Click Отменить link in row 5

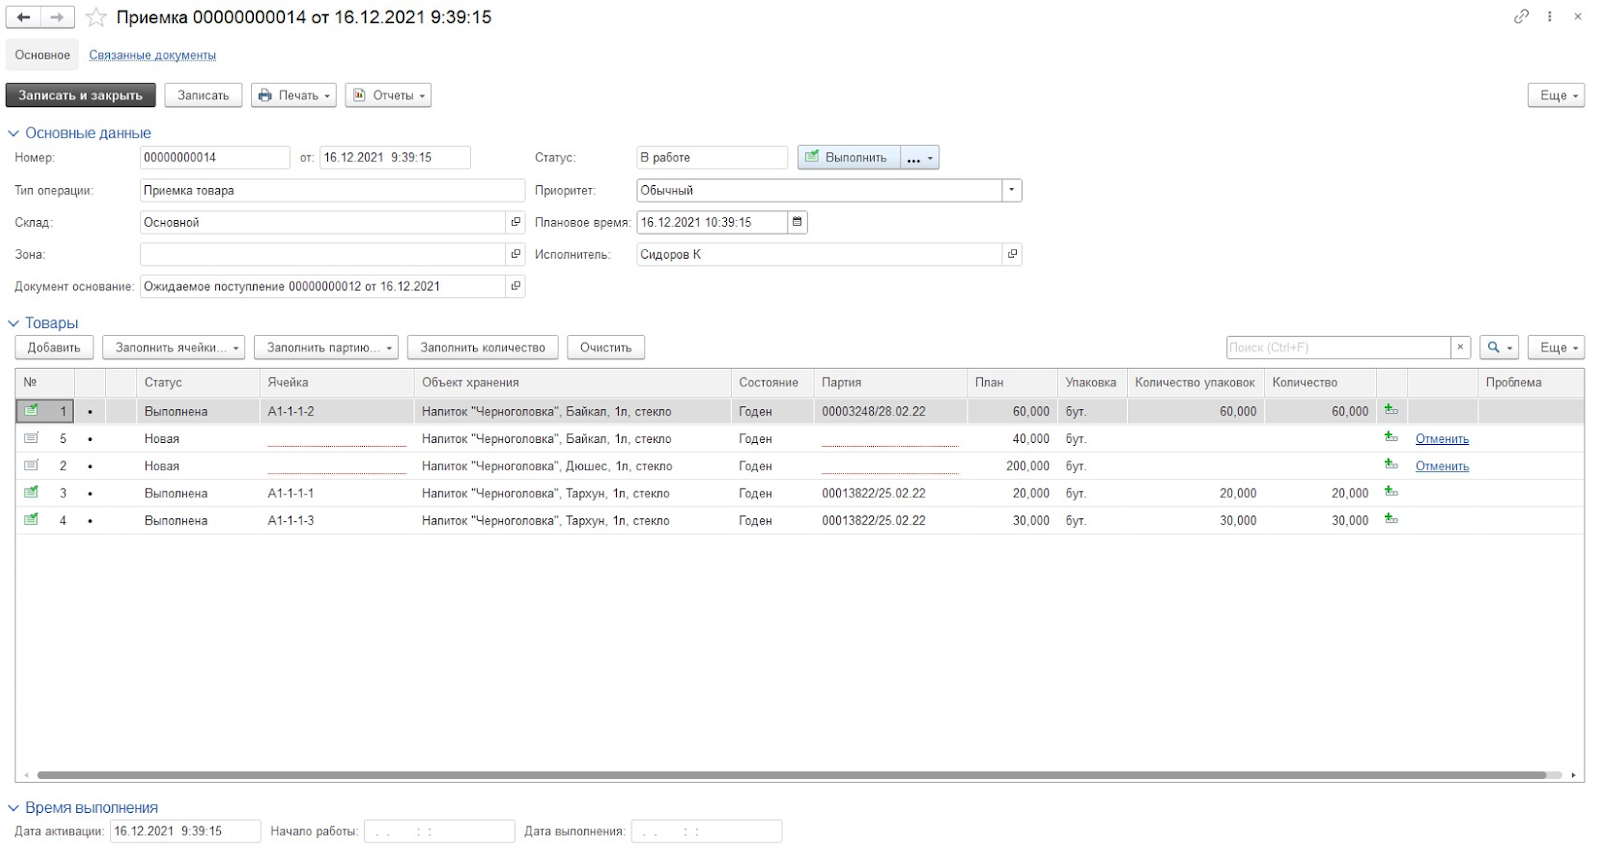[x=1442, y=438]
